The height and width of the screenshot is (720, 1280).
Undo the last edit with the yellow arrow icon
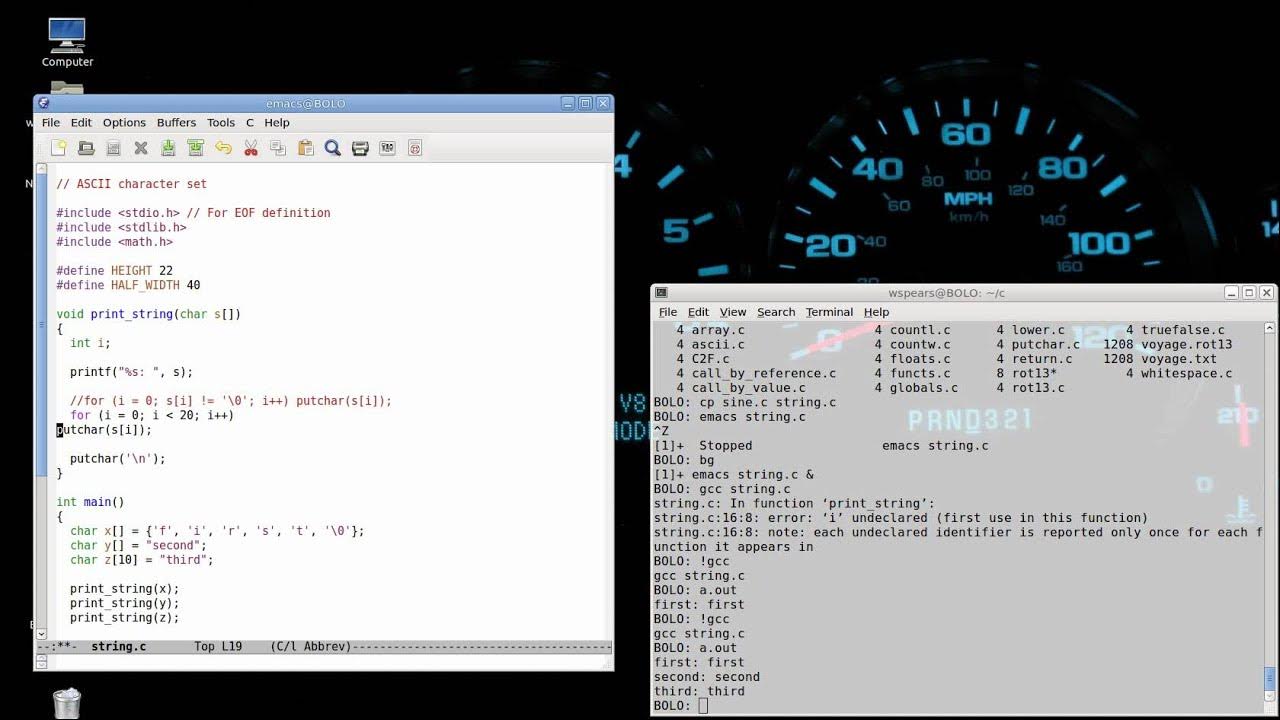coord(223,148)
